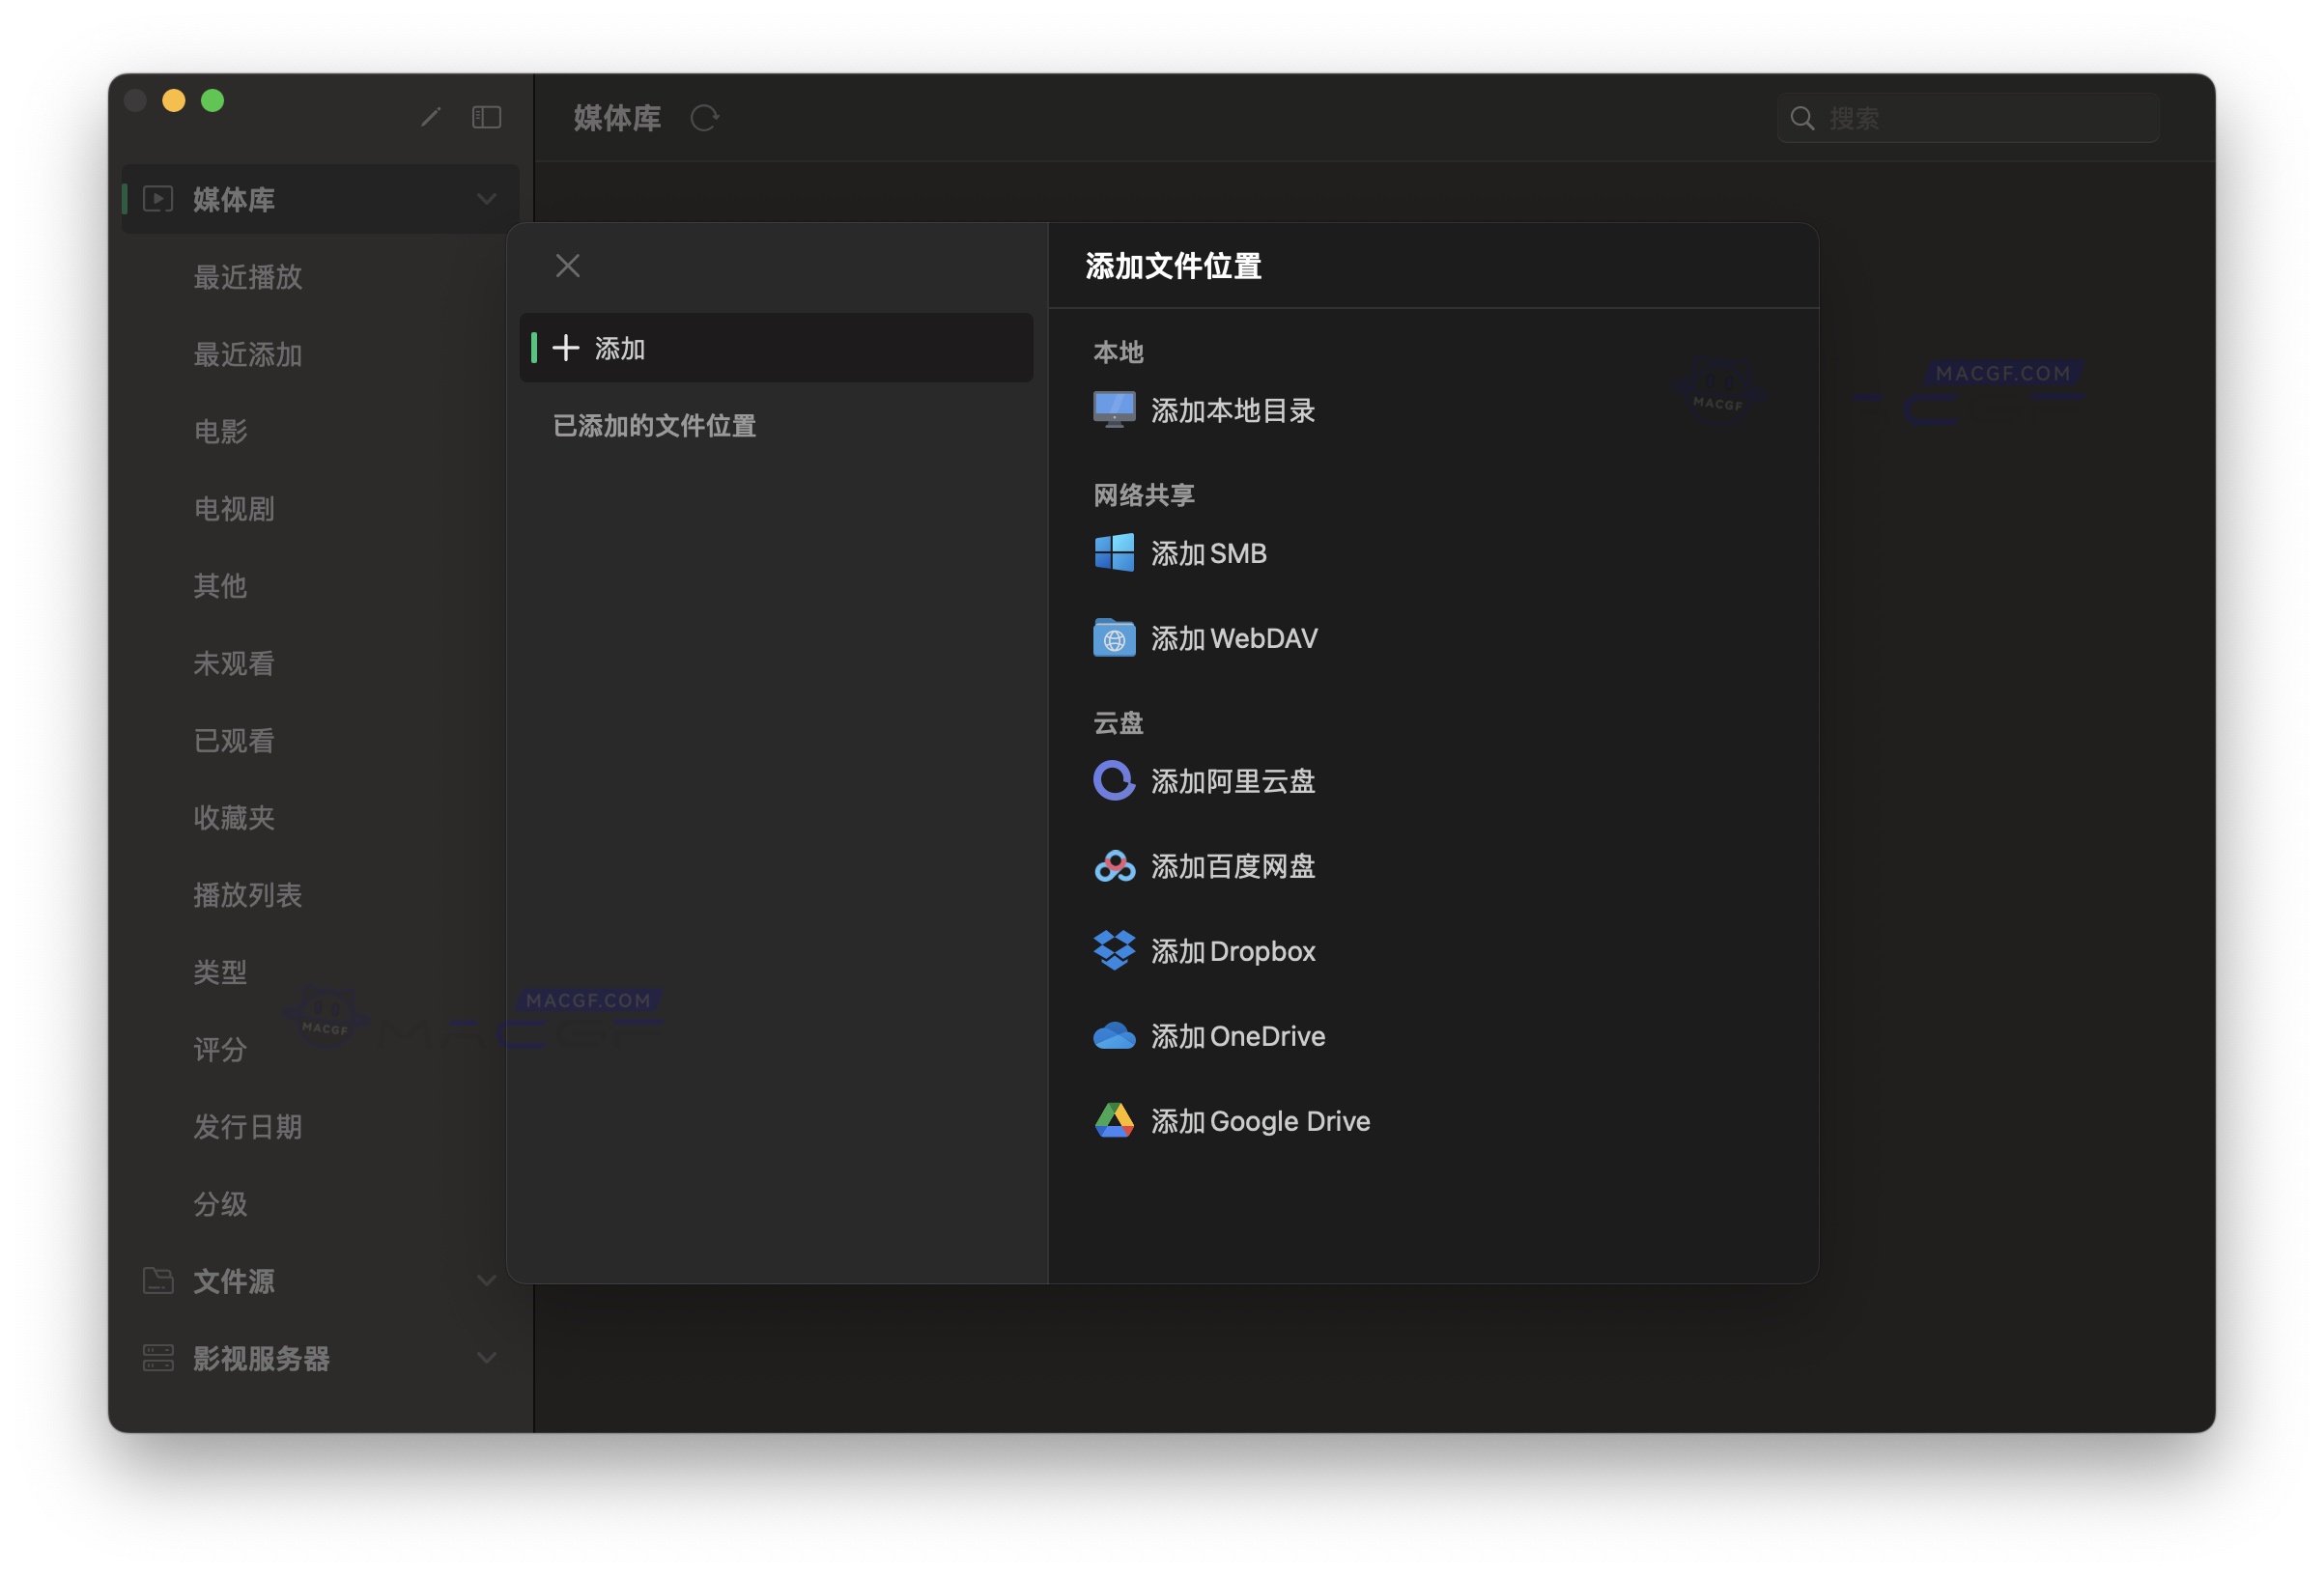The height and width of the screenshot is (1576, 2324).
Task: Toggle the sidebar visibility icon
Action: 486,117
